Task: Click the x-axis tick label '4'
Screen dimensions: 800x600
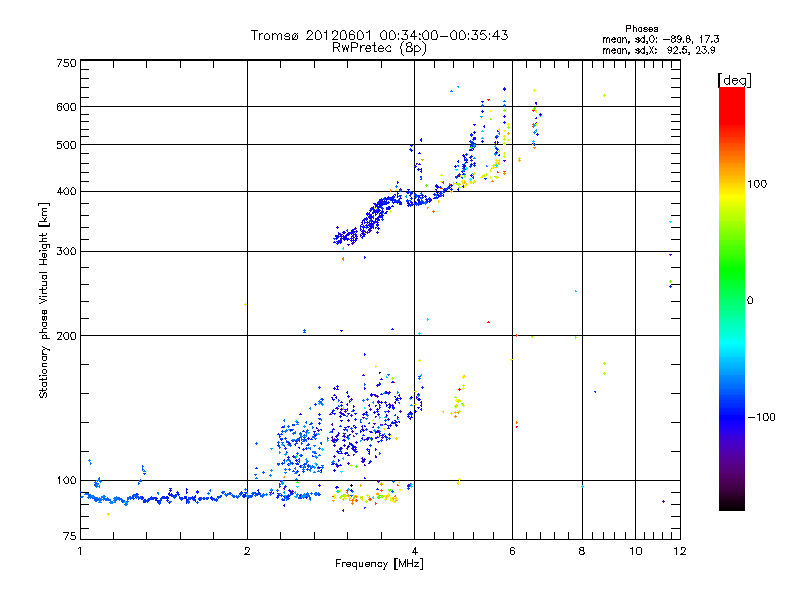Action: click(414, 551)
